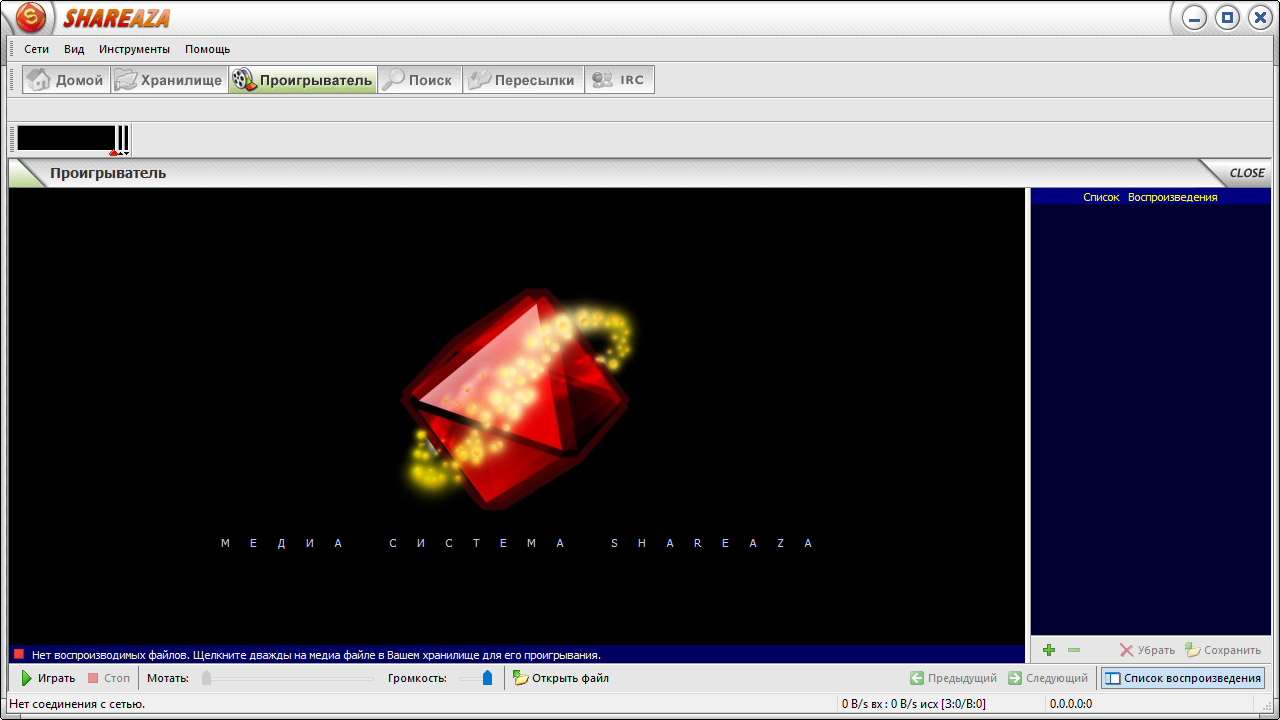Start playback with the Играть button
The height and width of the screenshot is (720, 1280).
(48, 678)
